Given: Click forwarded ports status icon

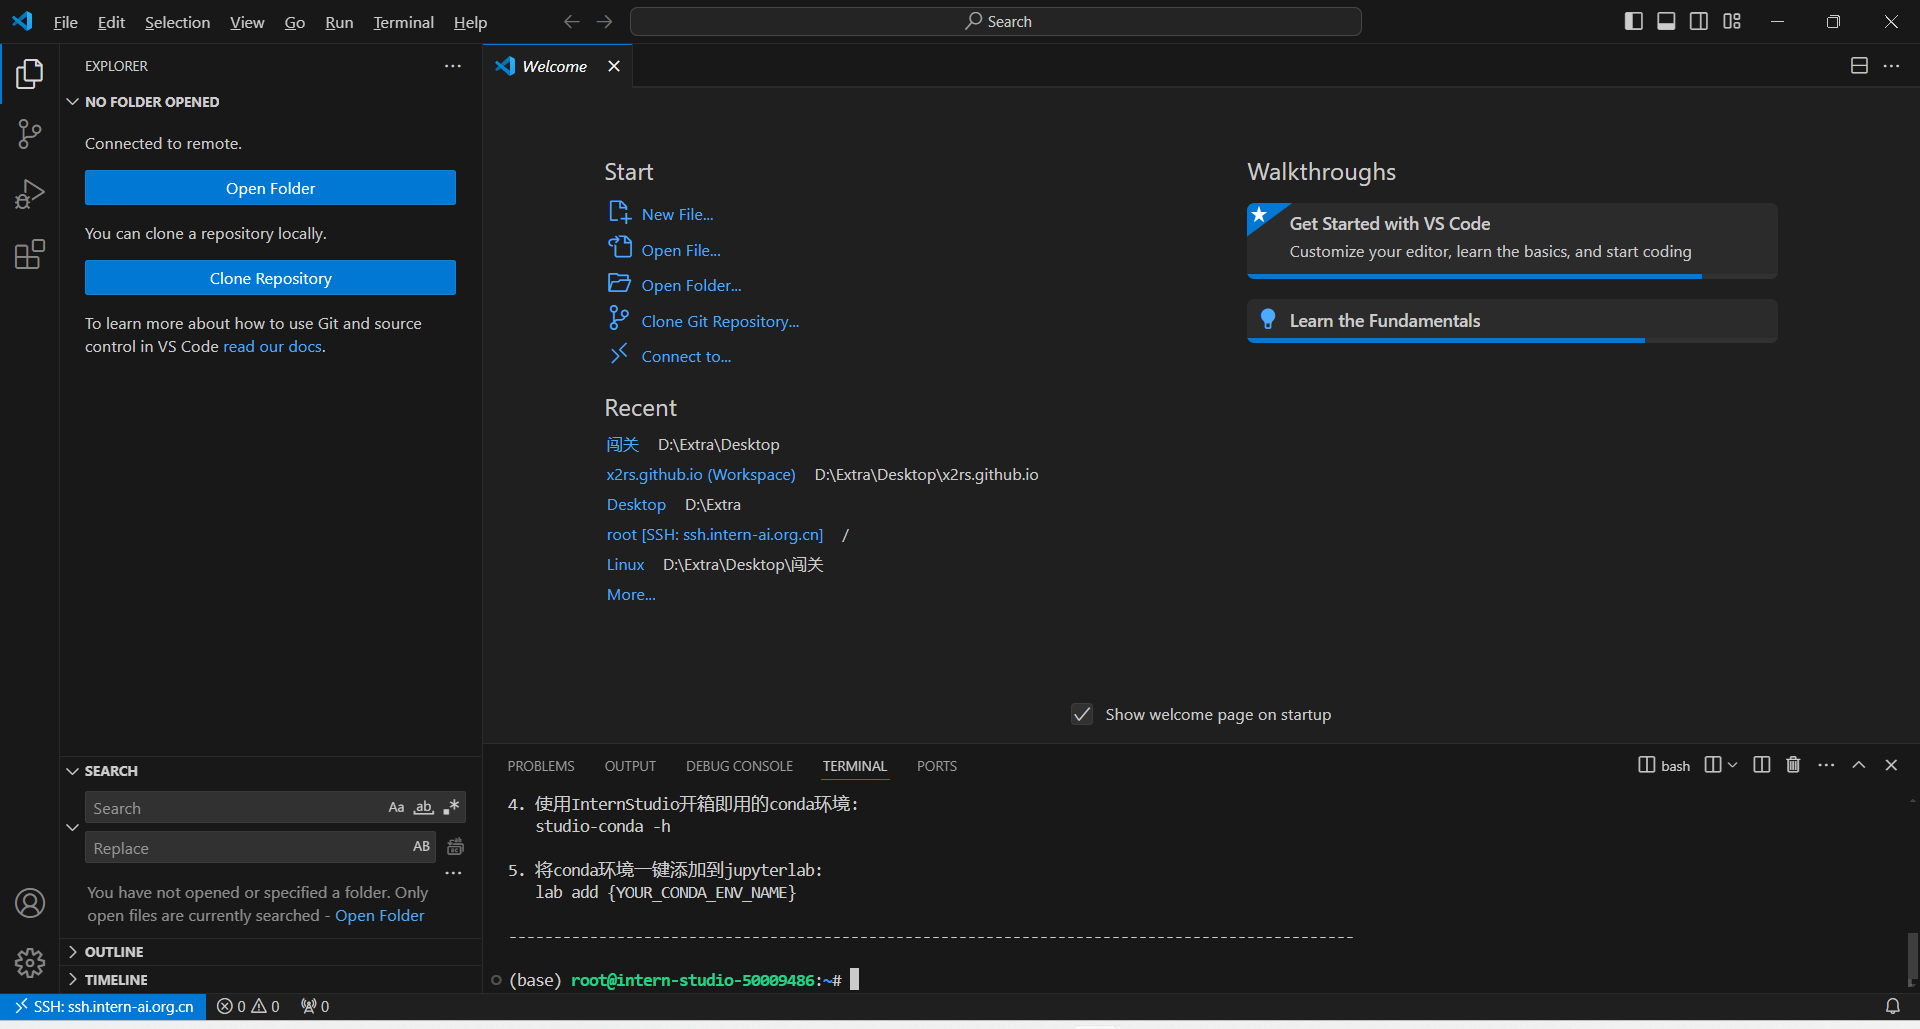Looking at the screenshot, I should 315,1006.
